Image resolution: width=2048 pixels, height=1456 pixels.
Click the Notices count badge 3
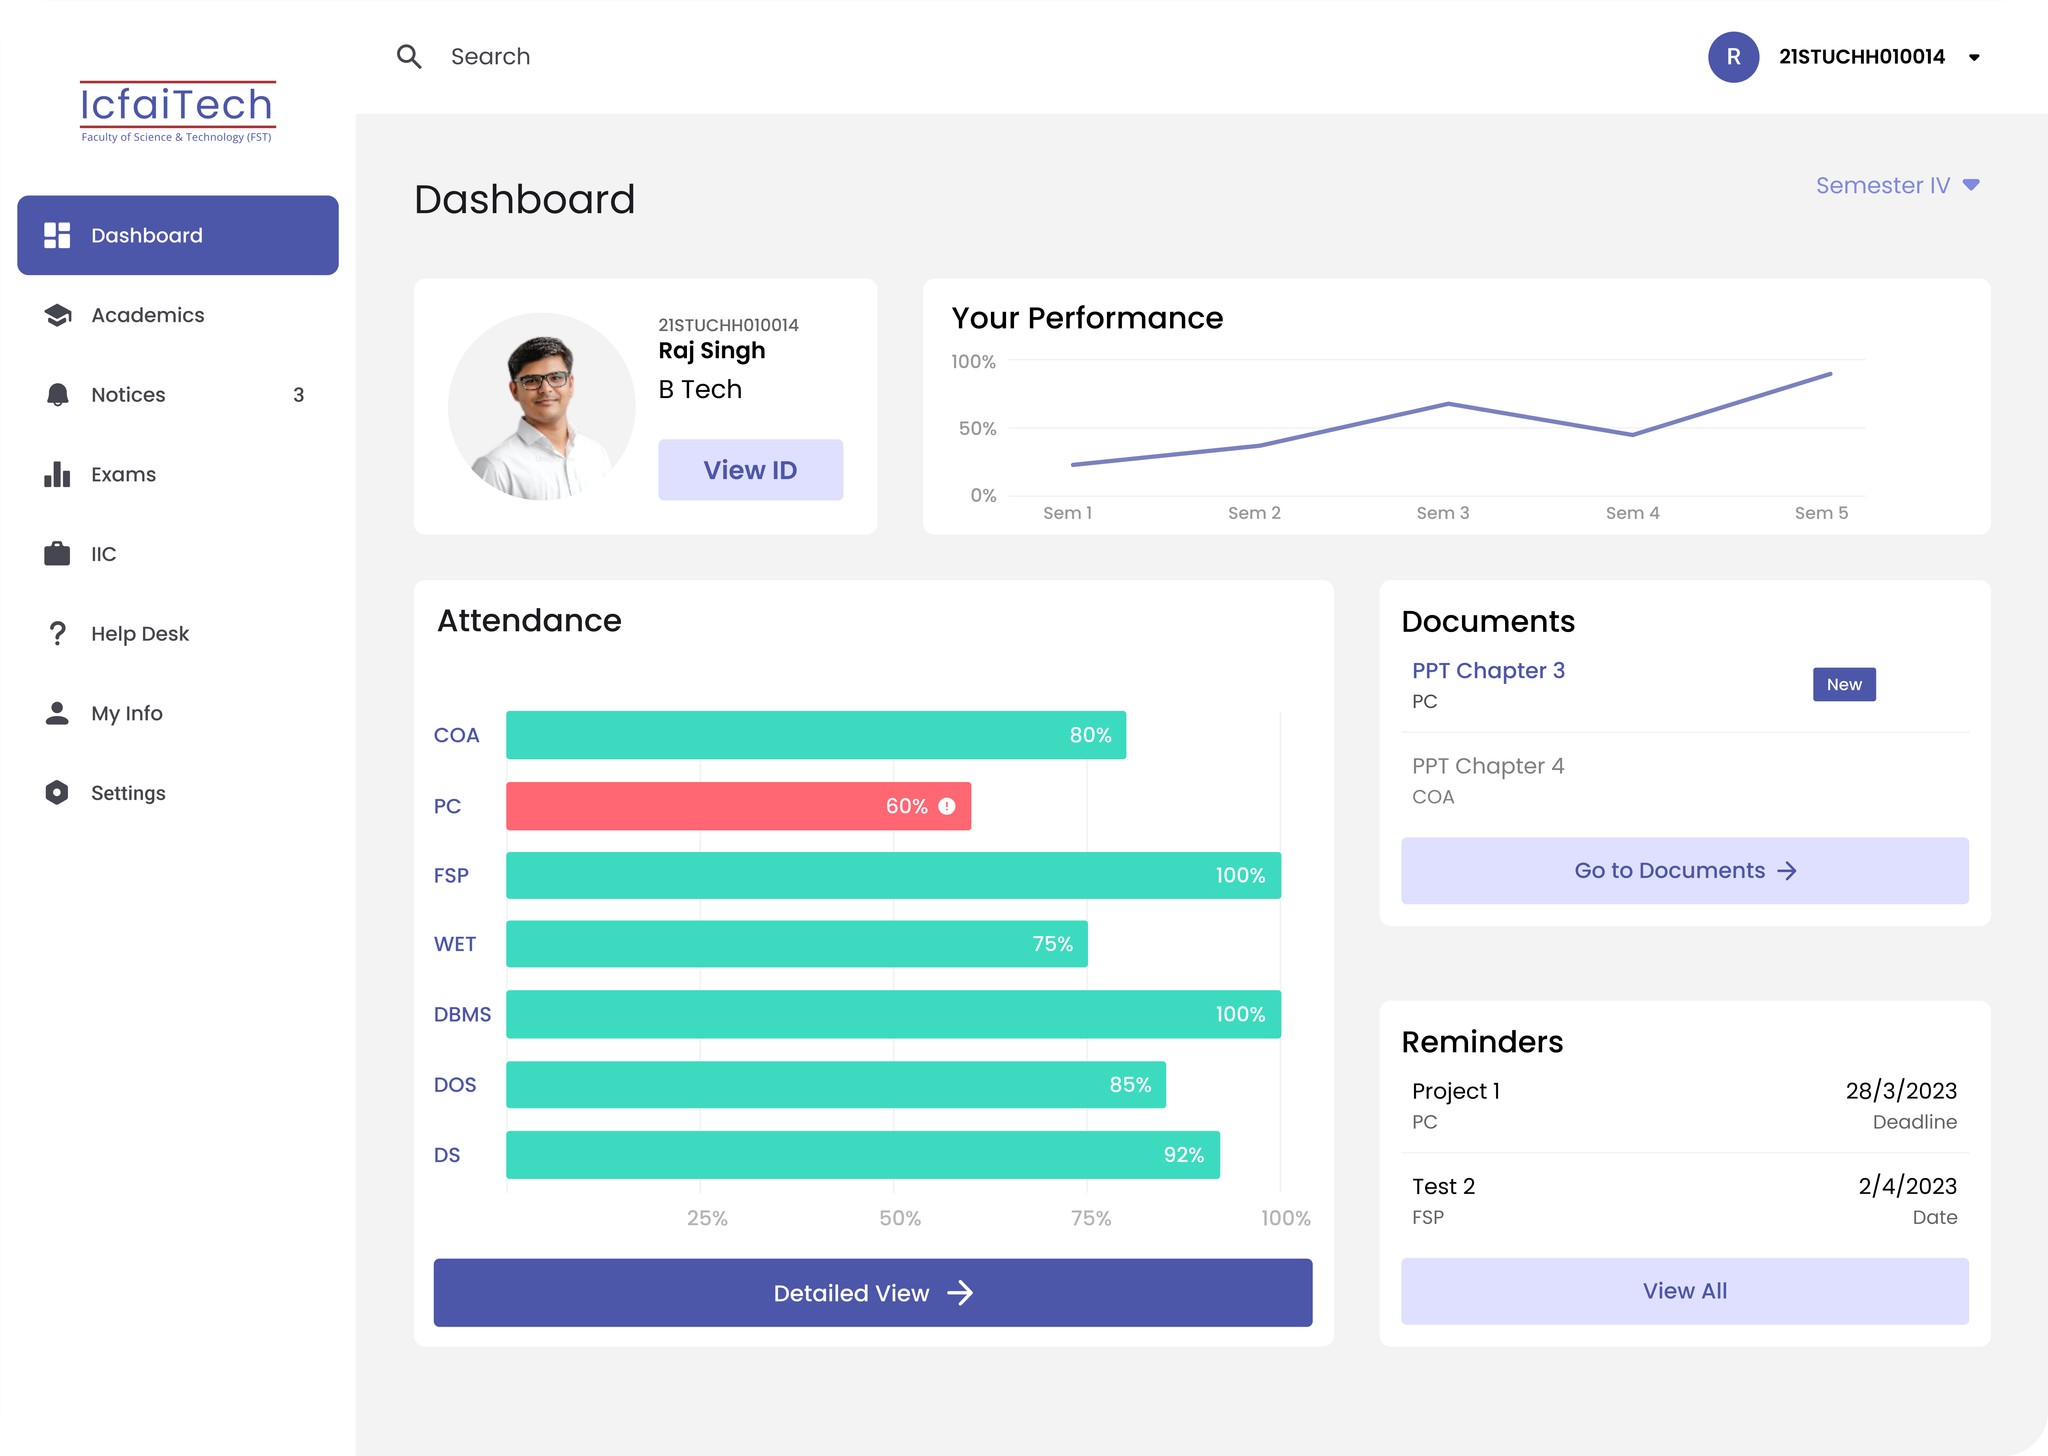(x=298, y=395)
